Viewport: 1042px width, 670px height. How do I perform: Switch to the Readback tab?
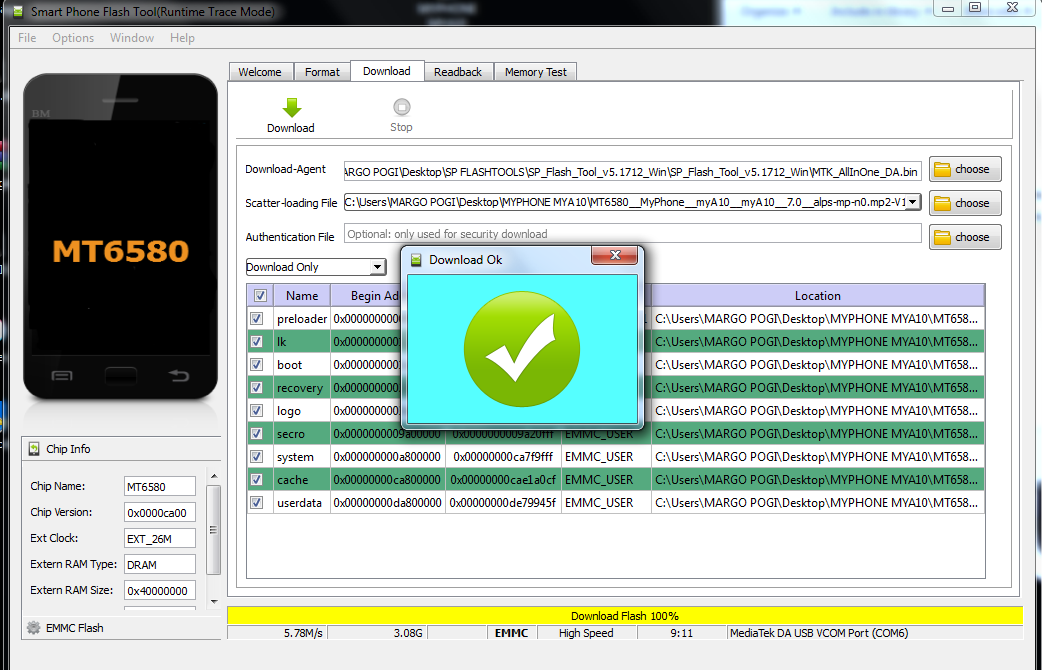click(458, 72)
